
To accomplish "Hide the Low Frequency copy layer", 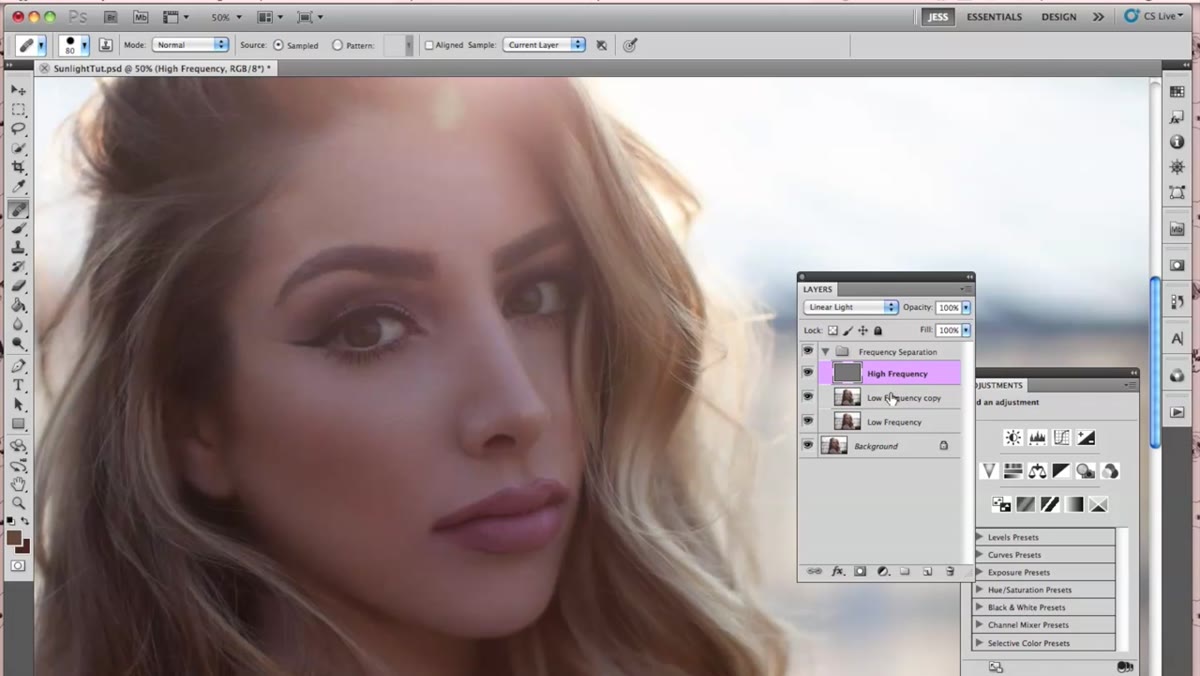I will coord(807,397).
